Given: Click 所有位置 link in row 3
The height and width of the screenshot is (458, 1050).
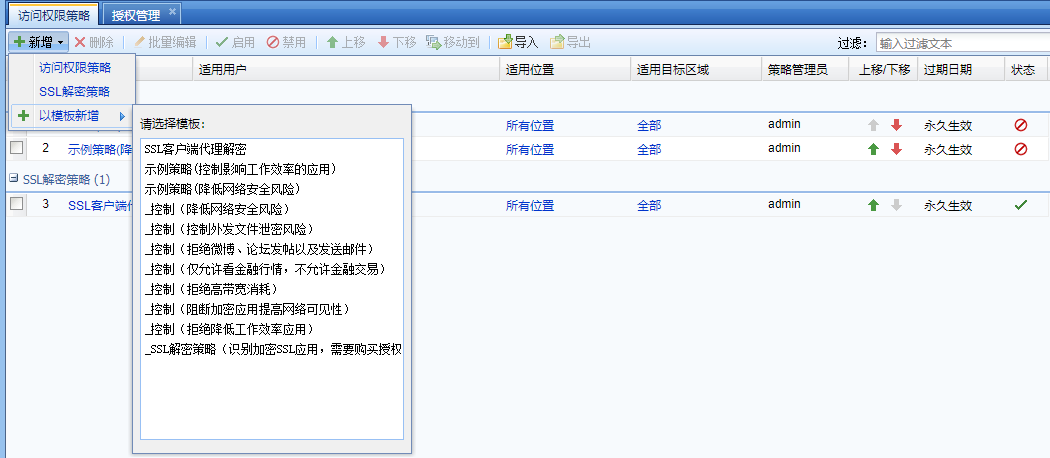Looking at the screenshot, I should (529, 205).
